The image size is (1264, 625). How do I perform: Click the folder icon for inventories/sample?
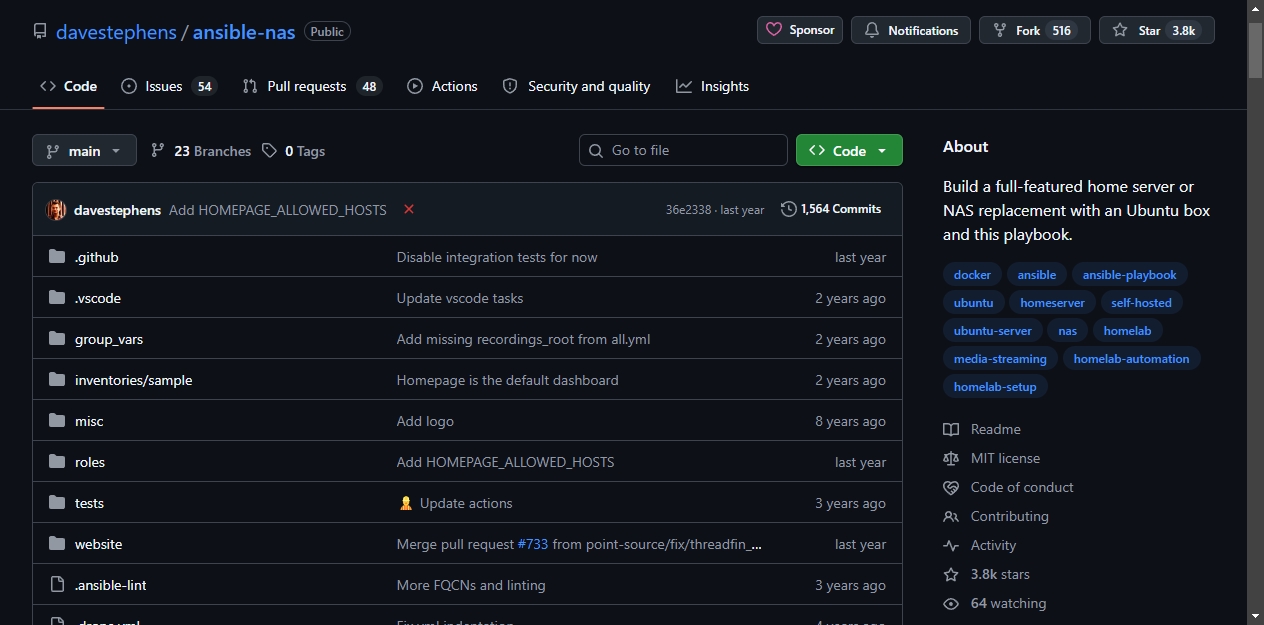tap(57, 380)
